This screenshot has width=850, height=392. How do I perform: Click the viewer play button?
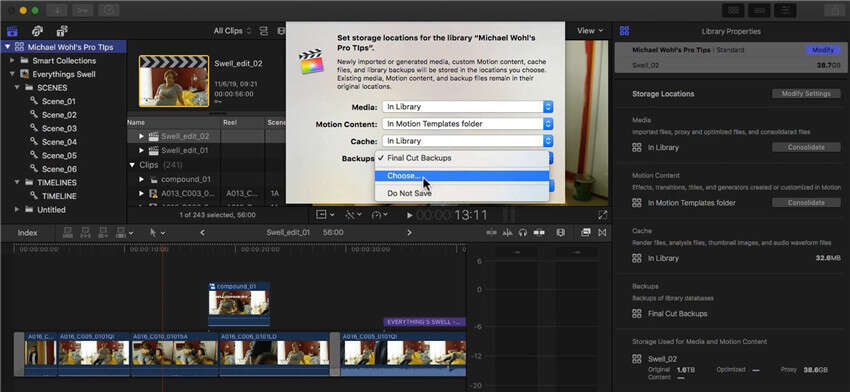point(409,215)
